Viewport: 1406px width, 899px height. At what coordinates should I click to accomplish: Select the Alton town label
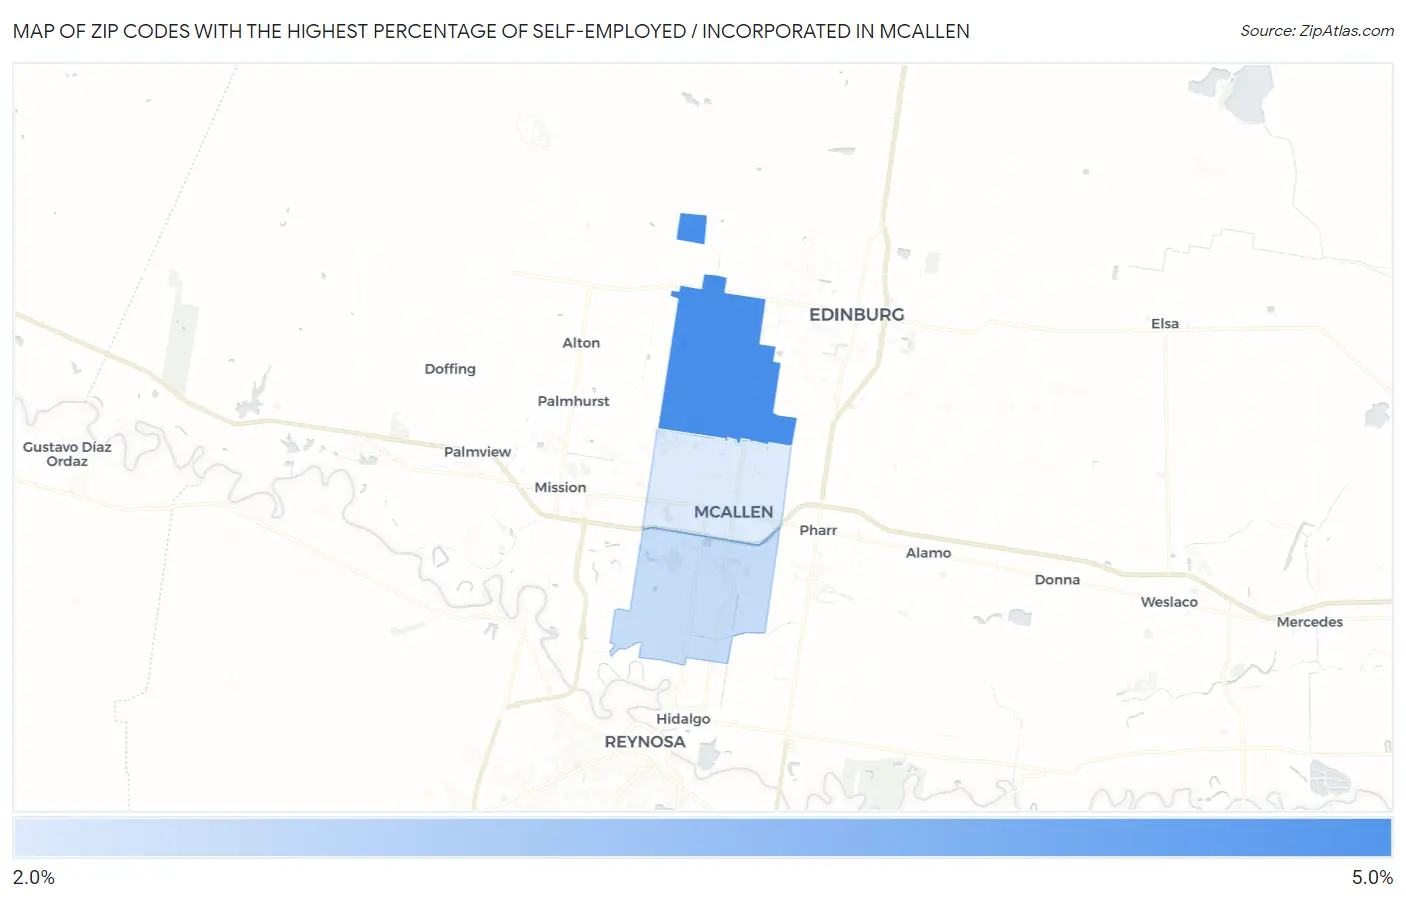tap(581, 343)
